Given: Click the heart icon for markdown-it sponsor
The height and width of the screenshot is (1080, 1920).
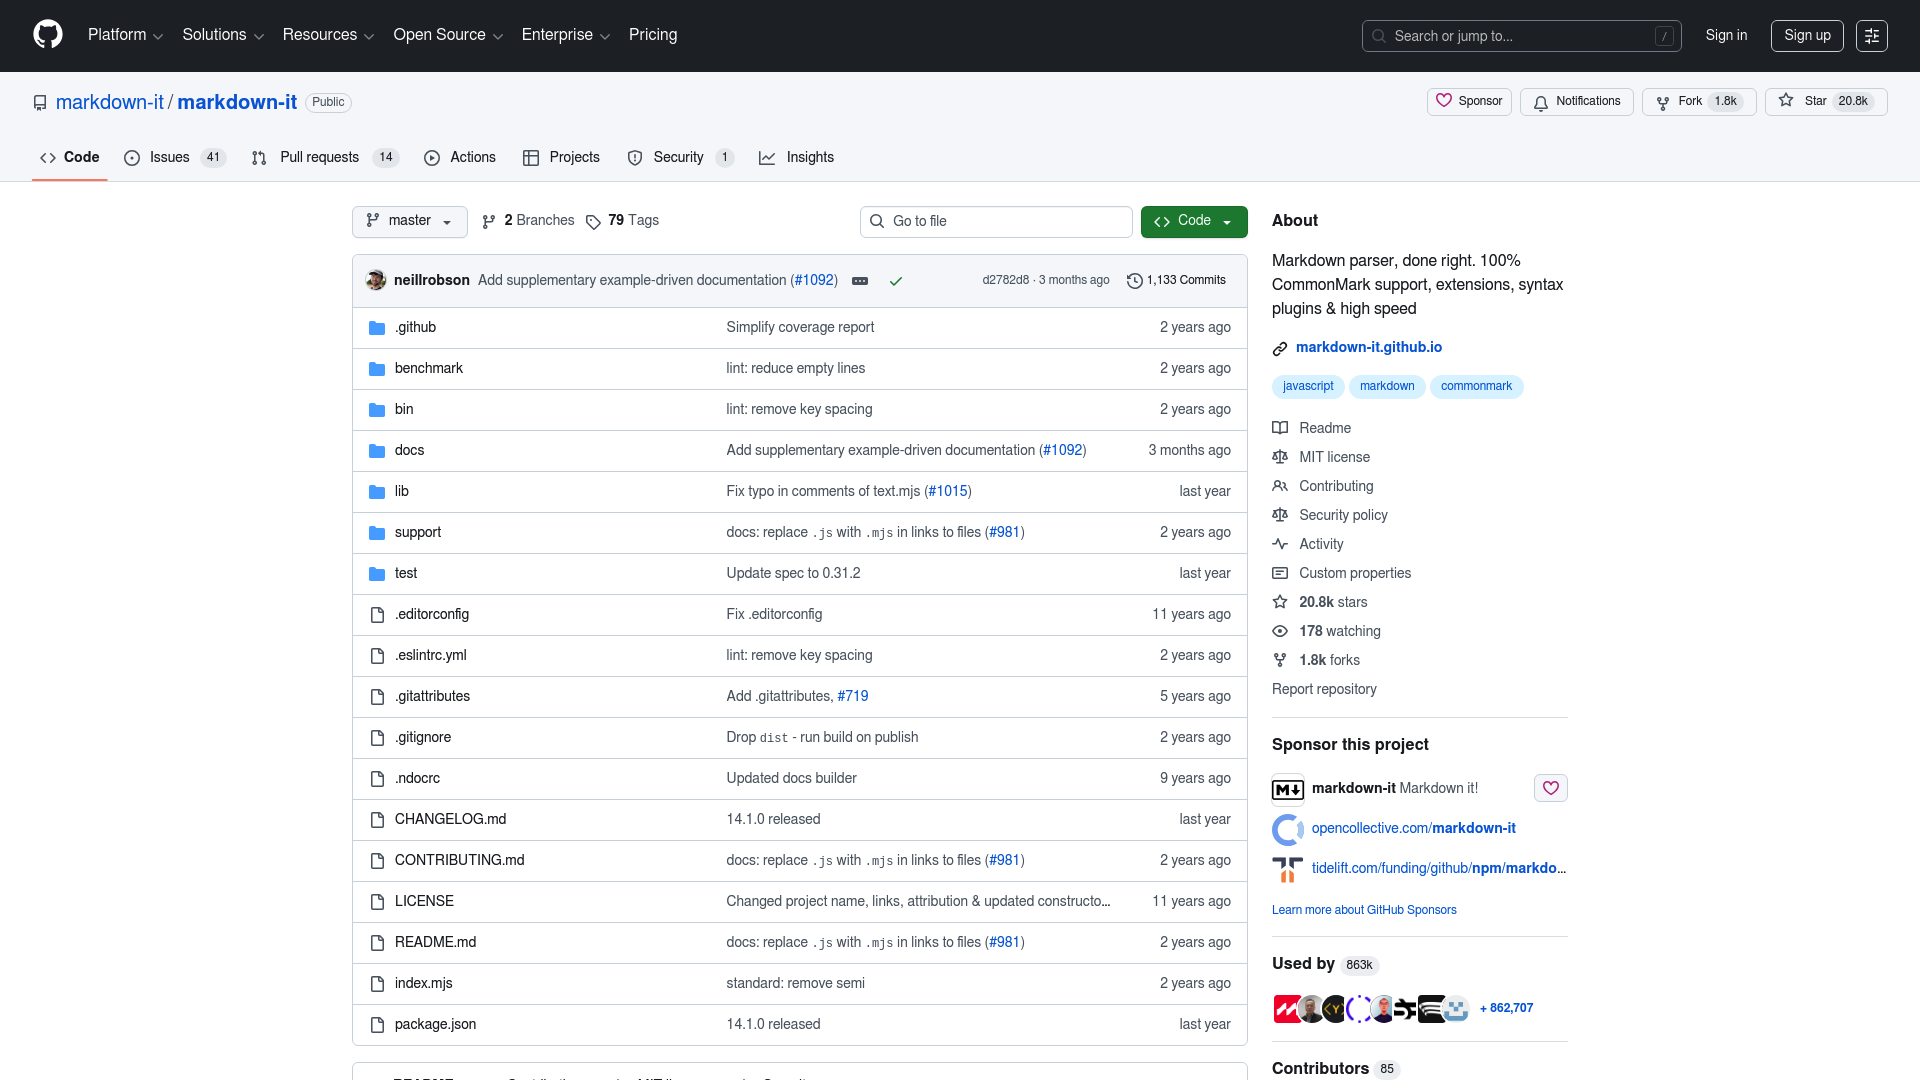Looking at the screenshot, I should pyautogui.click(x=1550, y=788).
